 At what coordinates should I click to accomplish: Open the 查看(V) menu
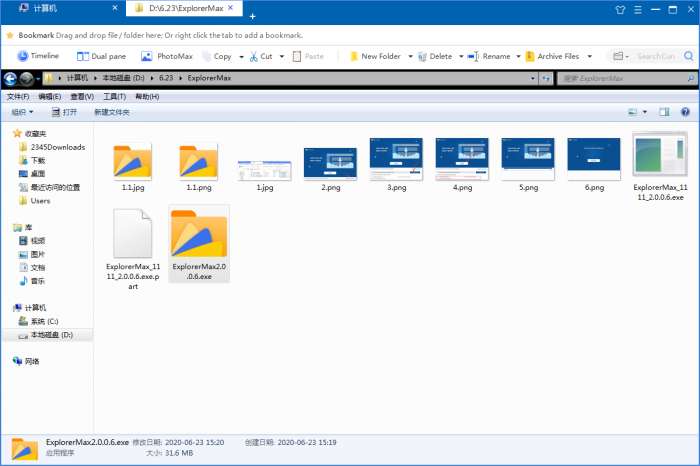click(x=82, y=96)
